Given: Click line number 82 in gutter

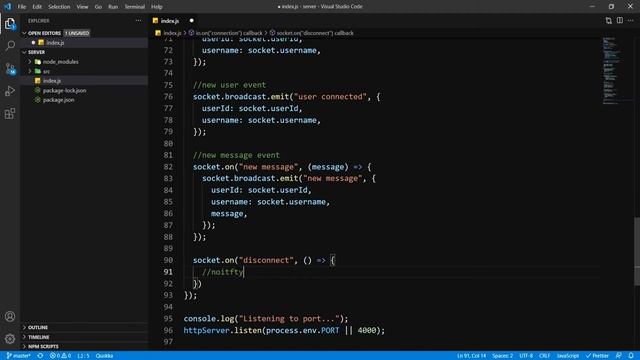Looking at the screenshot, I should coord(168,167).
